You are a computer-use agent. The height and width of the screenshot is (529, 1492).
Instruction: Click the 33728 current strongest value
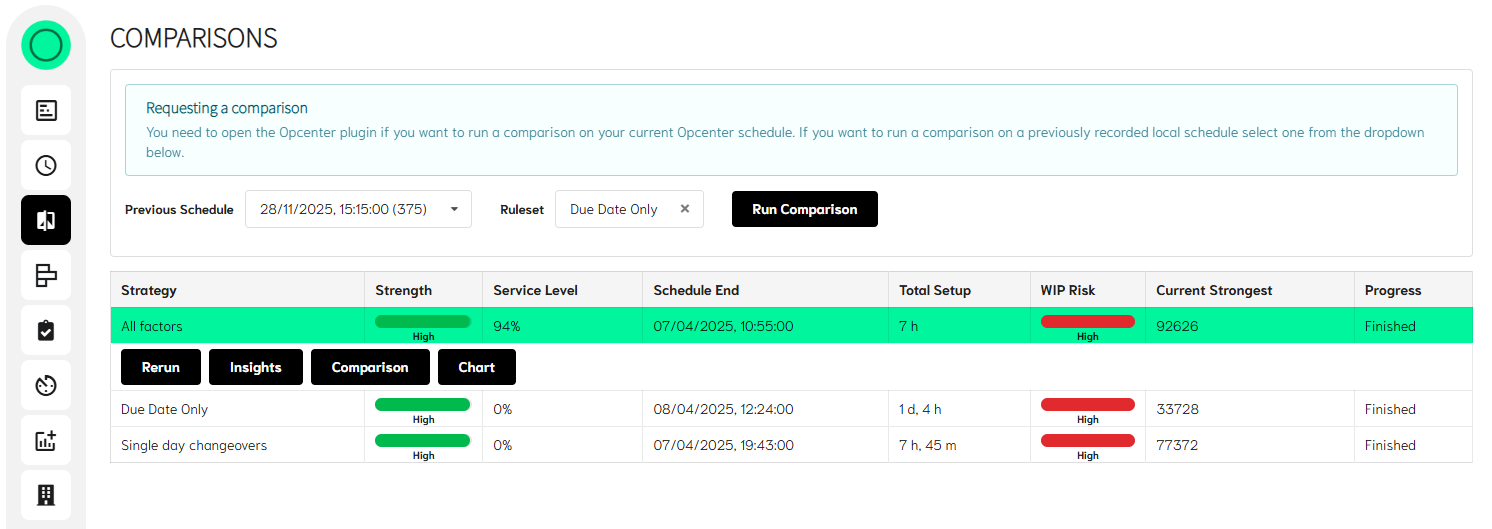coord(1177,409)
